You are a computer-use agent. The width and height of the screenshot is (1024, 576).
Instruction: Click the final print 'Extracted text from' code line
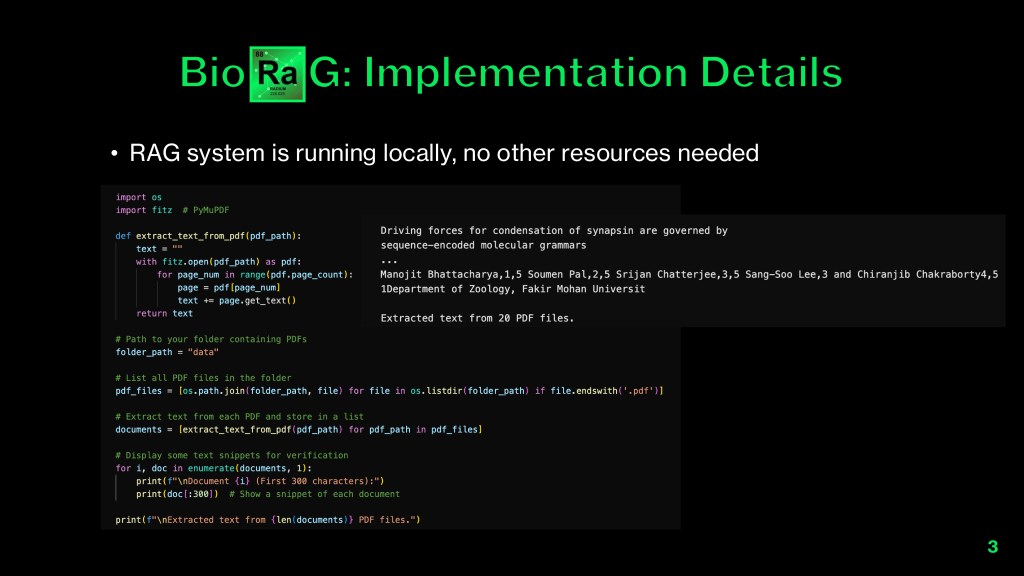[268, 519]
